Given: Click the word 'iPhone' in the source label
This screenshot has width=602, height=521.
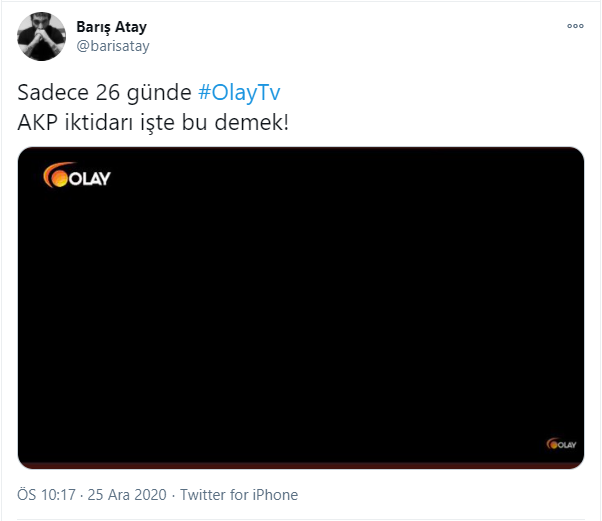Looking at the screenshot, I should 275,495.
